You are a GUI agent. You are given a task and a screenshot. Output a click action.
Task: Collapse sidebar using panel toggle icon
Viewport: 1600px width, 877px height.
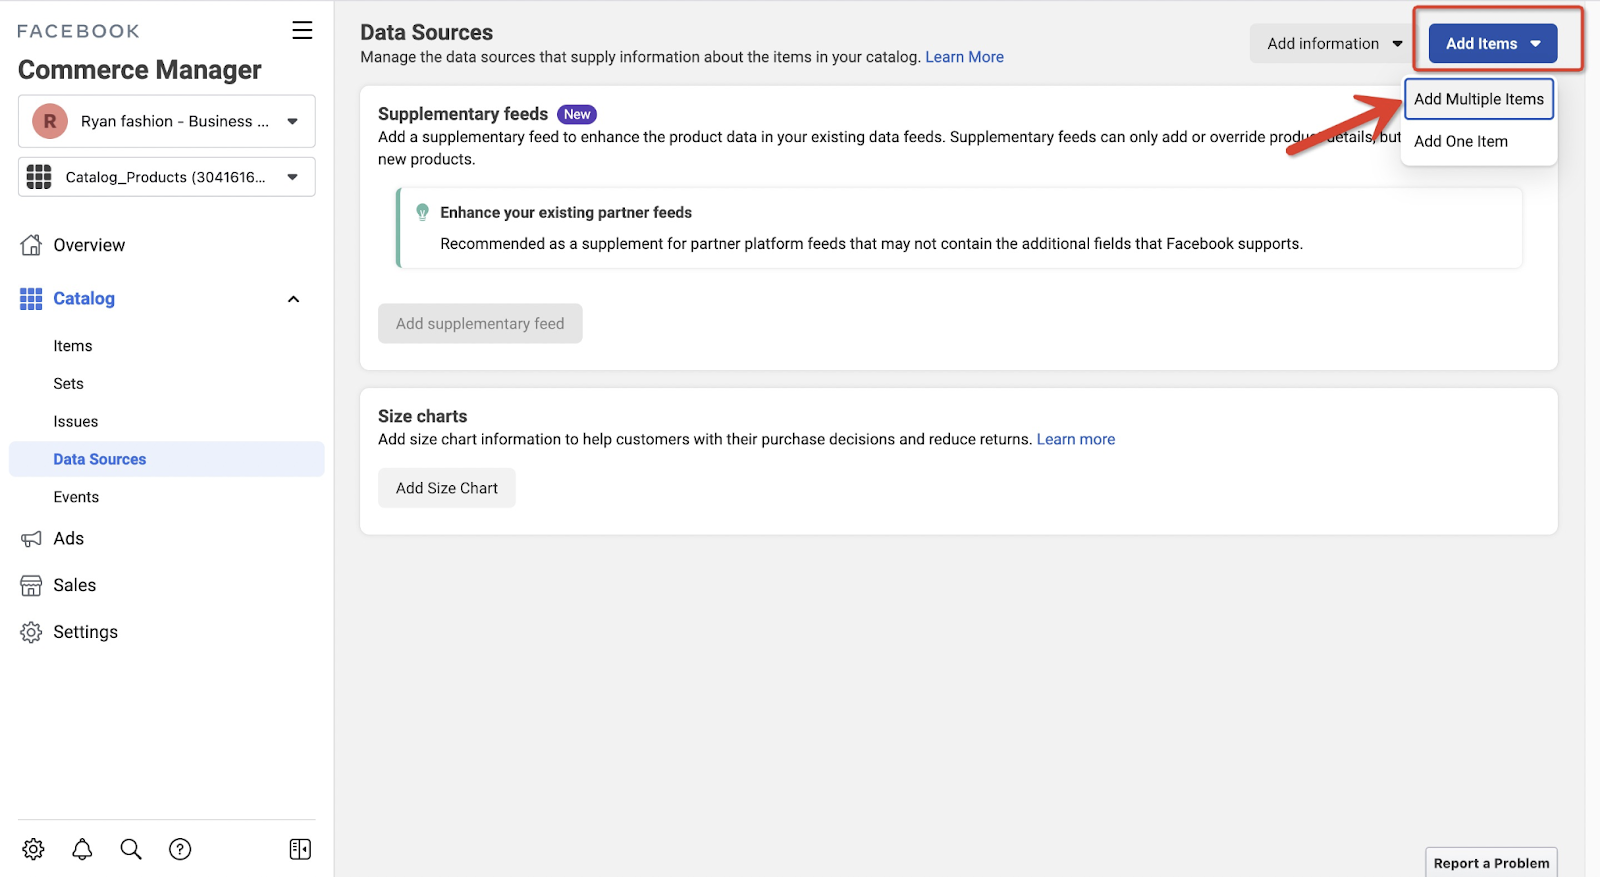pos(300,849)
